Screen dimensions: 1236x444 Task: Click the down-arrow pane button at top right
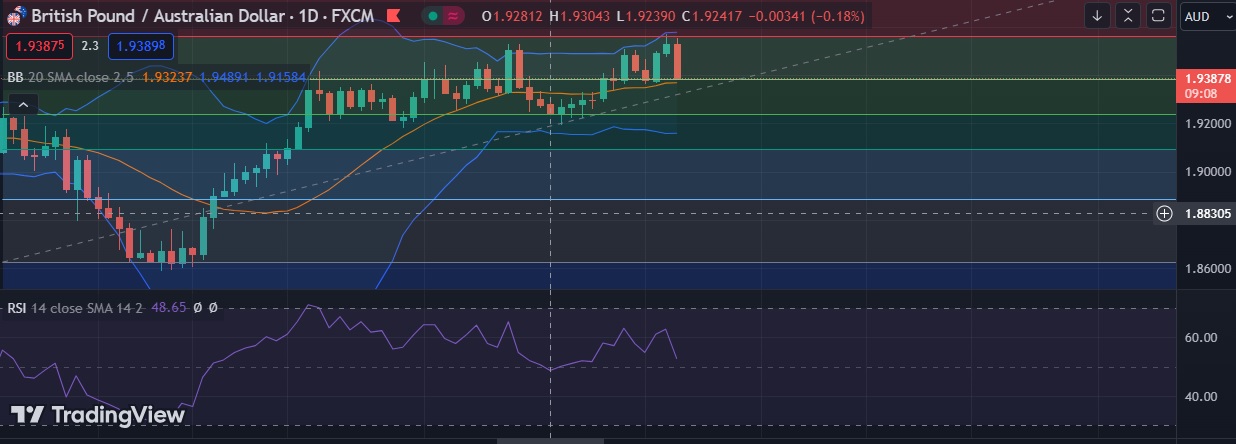pos(1098,16)
